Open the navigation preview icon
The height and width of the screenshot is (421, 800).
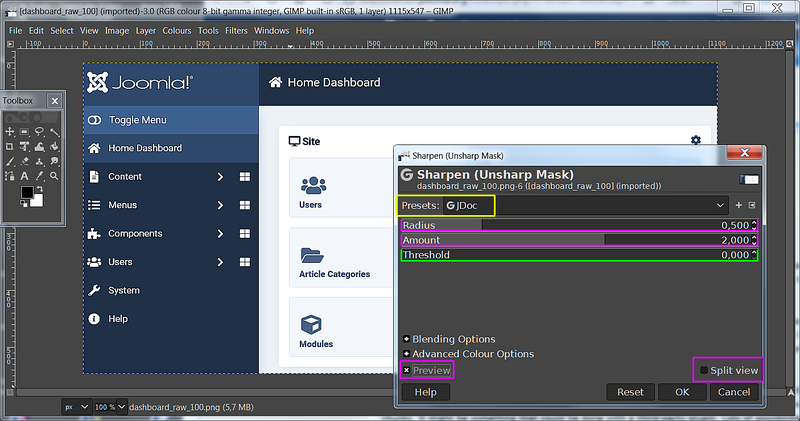click(791, 392)
